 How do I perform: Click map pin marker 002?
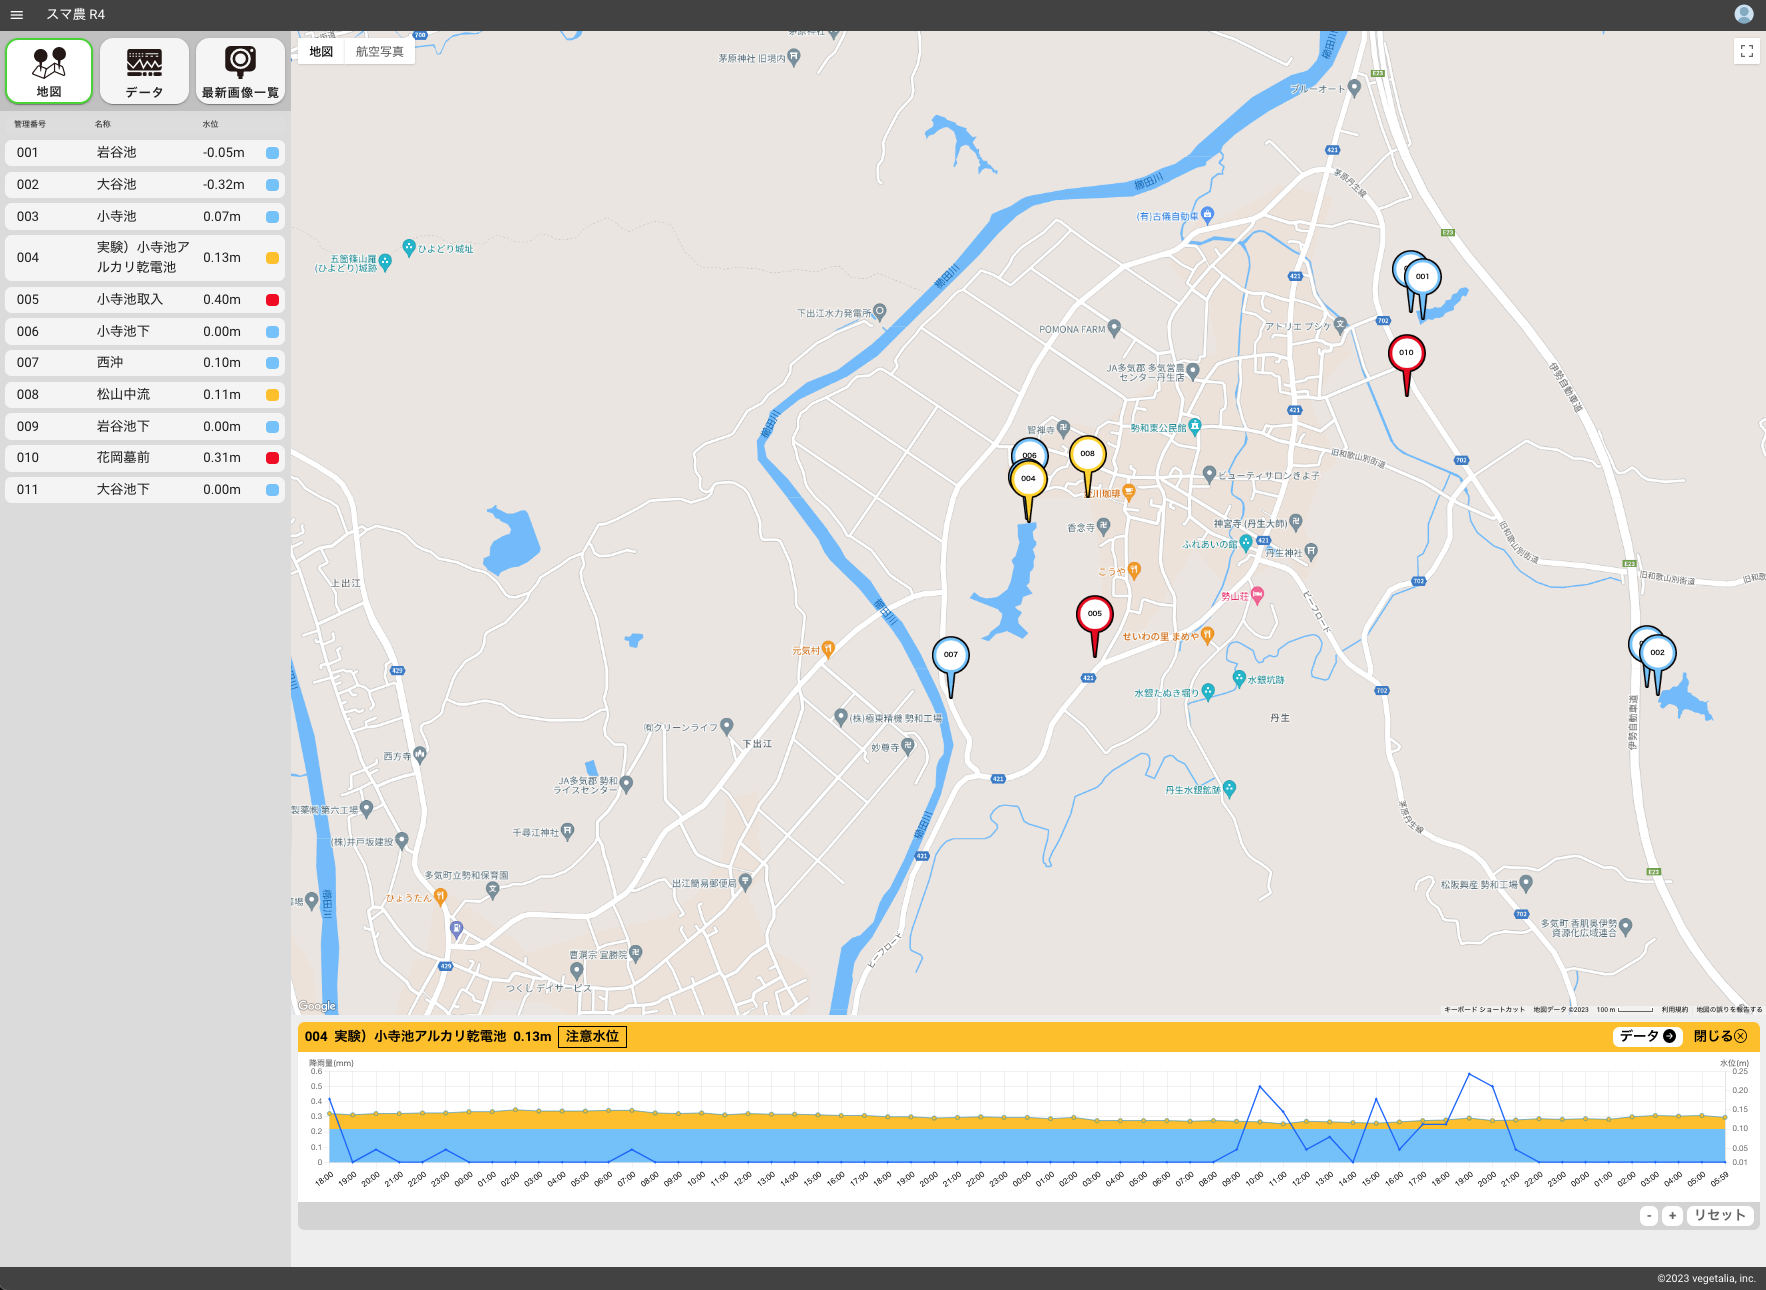coord(1658,654)
